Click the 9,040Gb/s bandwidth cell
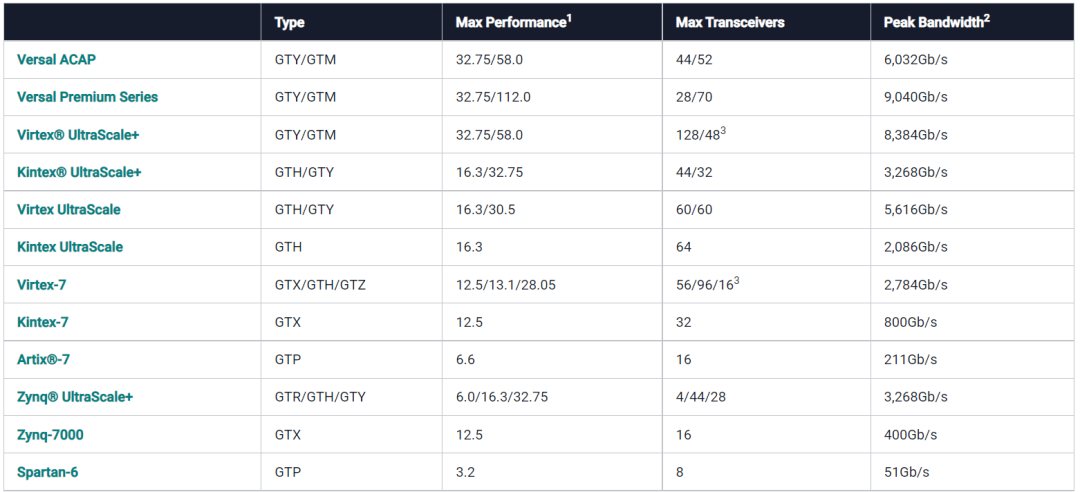The width and height of the screenshot is (1080, 492). (x=915, y=97)
